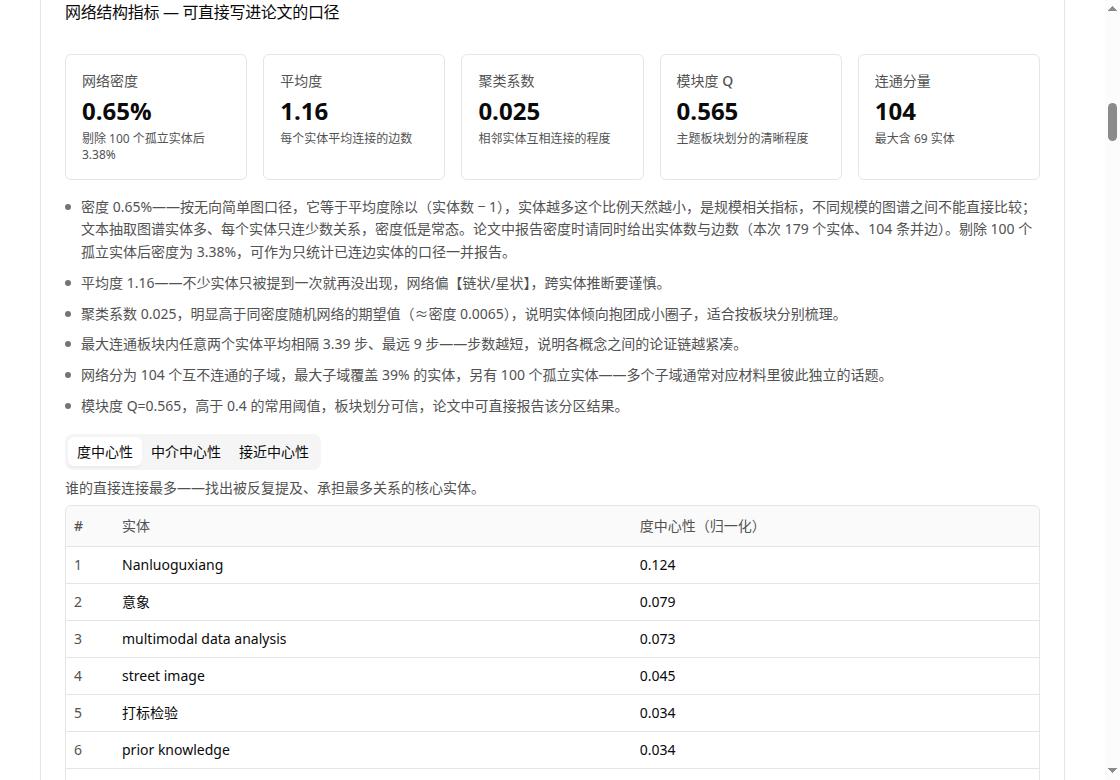Image resolution: width=1120 pixels, height=780 pixels.
Task: Click the # column header
Action: [x=79, y=526]
